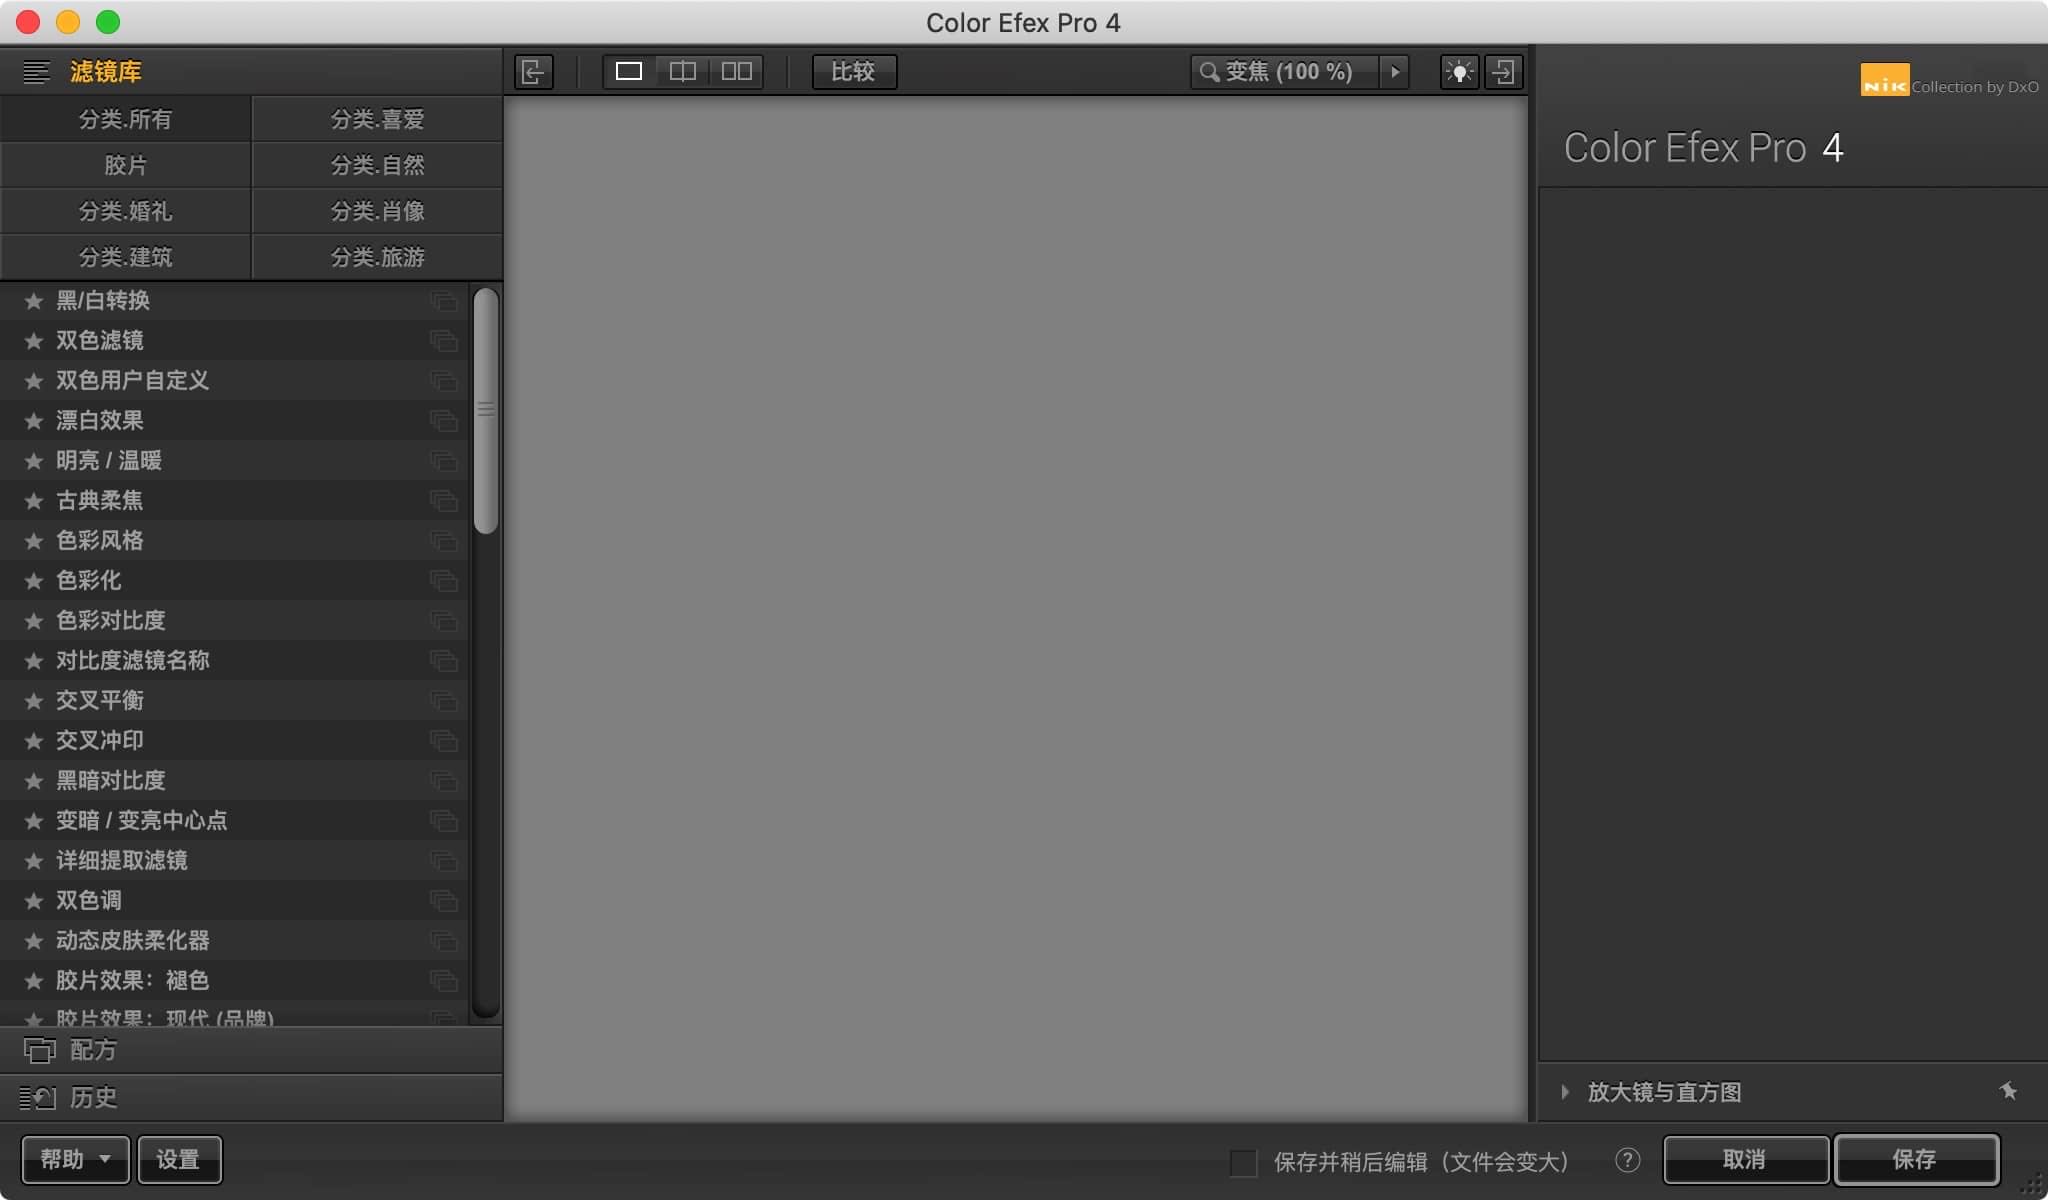The width and height of the screenshot is (2048, 1200).
Task: Favorite the 交叉冲印 filter star
Action: click(x=33, y=740)
